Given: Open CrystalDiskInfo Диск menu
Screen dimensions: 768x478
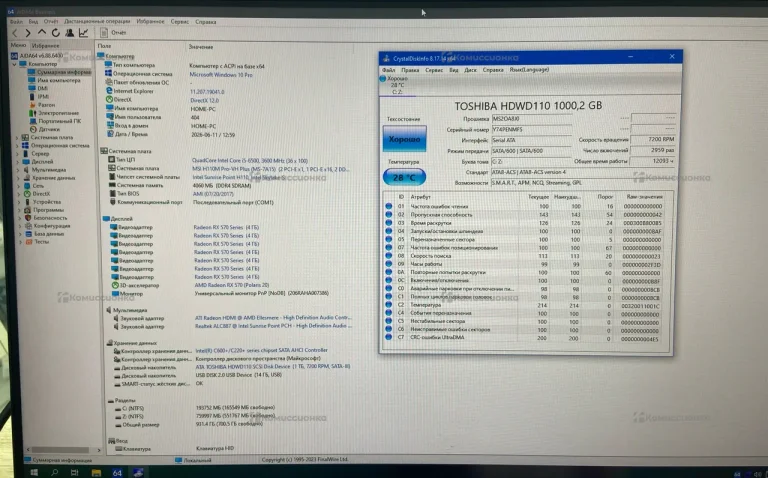Looking at the screenshot, I should (470, 70).
